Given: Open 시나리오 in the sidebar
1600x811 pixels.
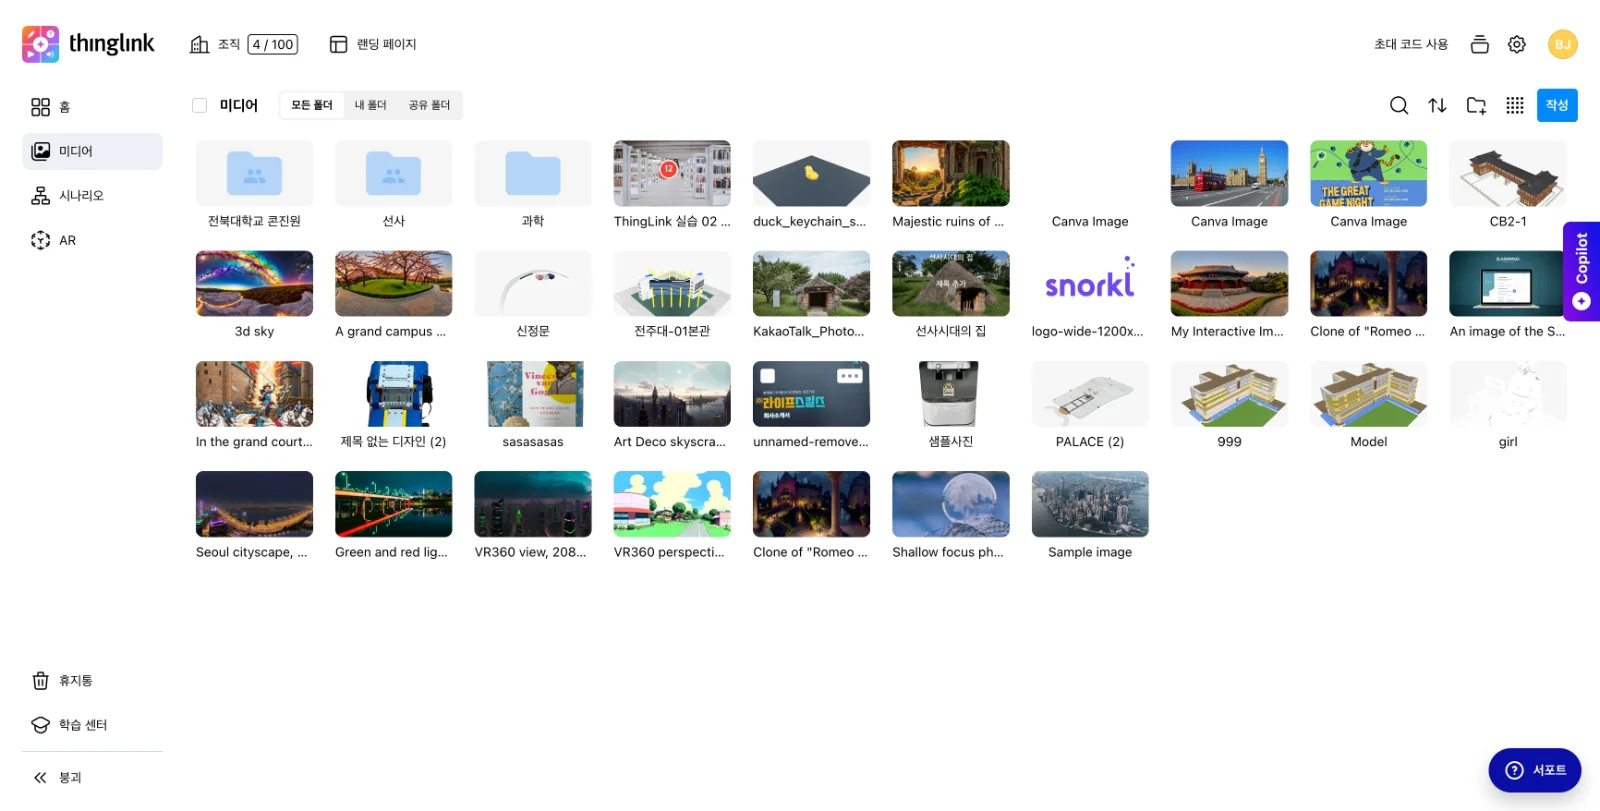Looking at the screenshot, I should (92, 196).
